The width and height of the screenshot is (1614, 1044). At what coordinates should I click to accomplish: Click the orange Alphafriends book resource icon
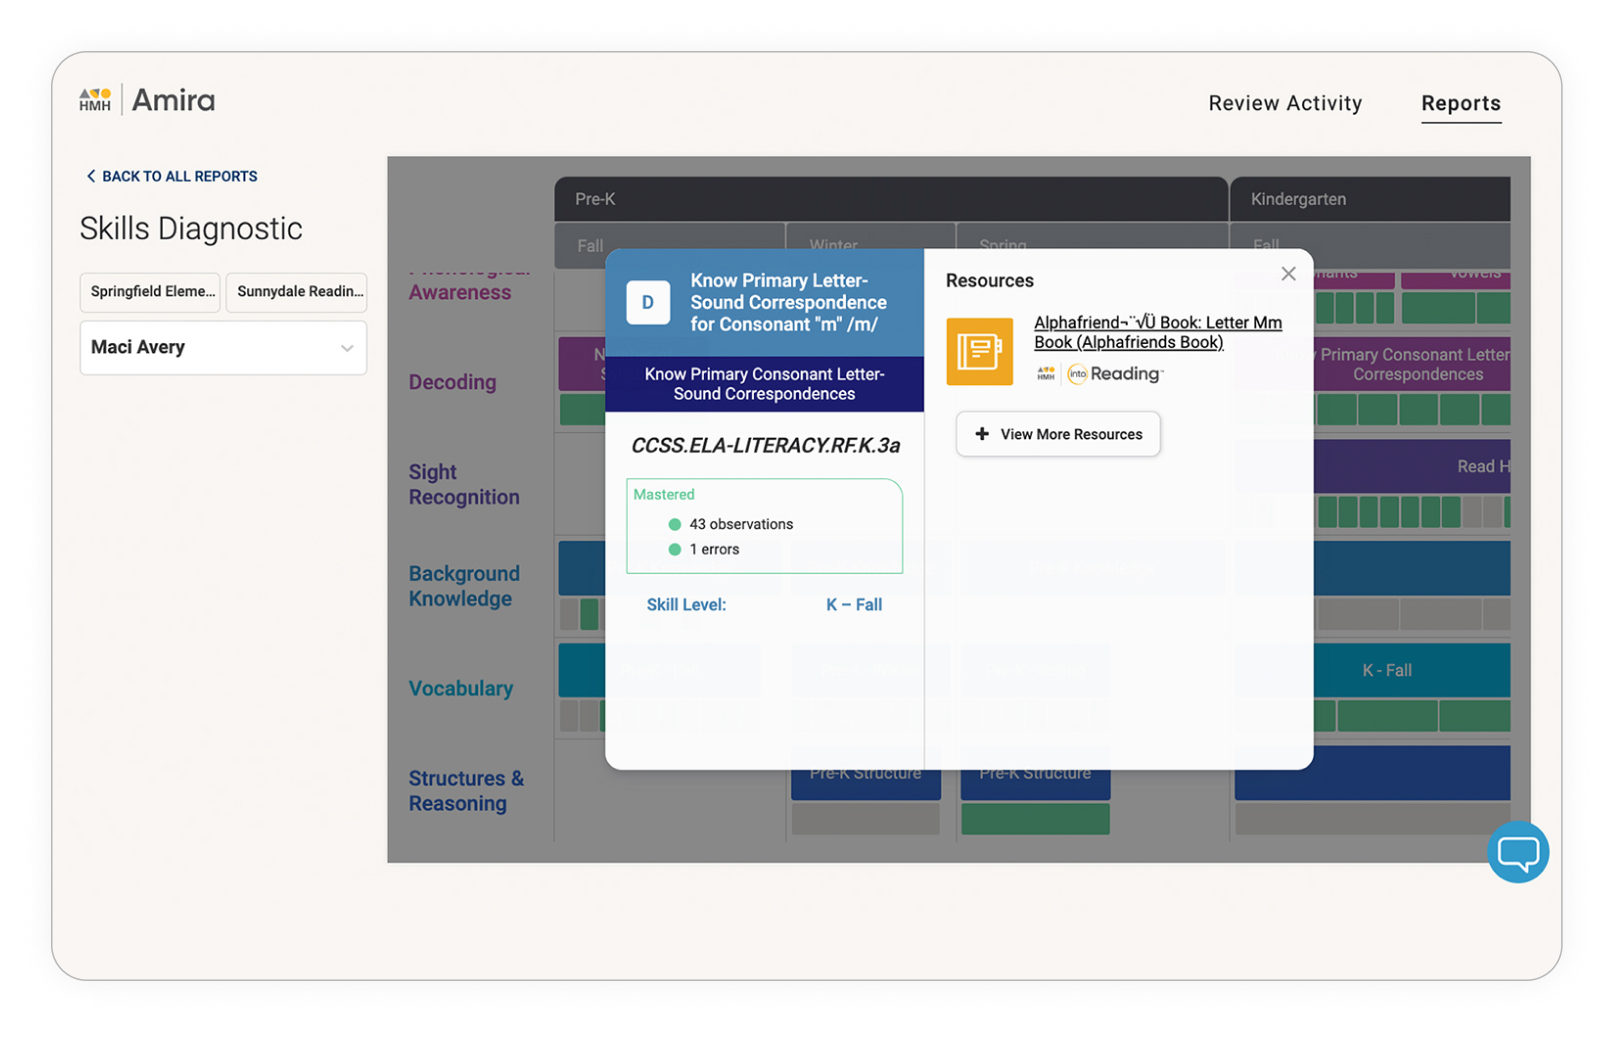pos(979,351)
